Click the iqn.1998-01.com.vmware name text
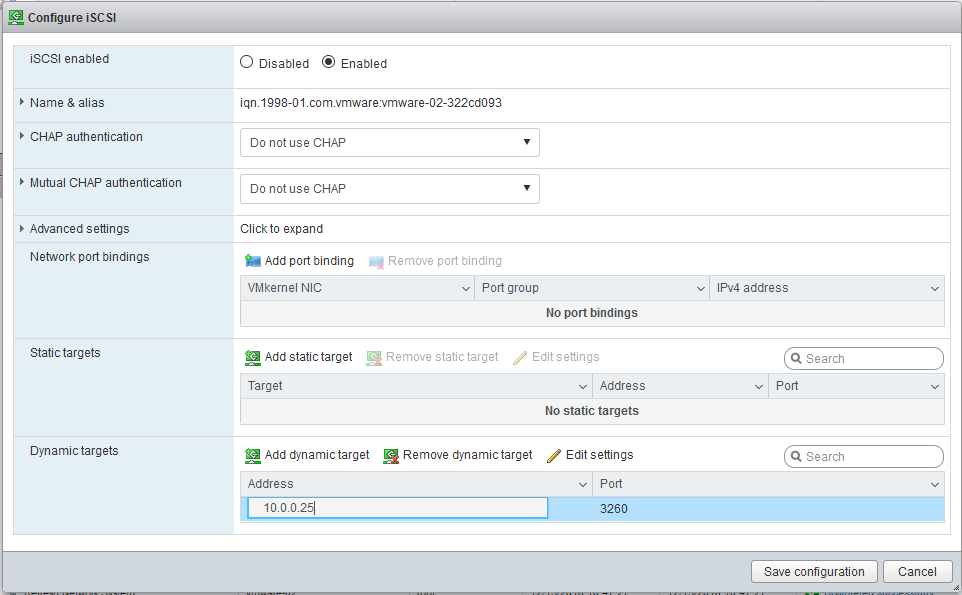 371,102
